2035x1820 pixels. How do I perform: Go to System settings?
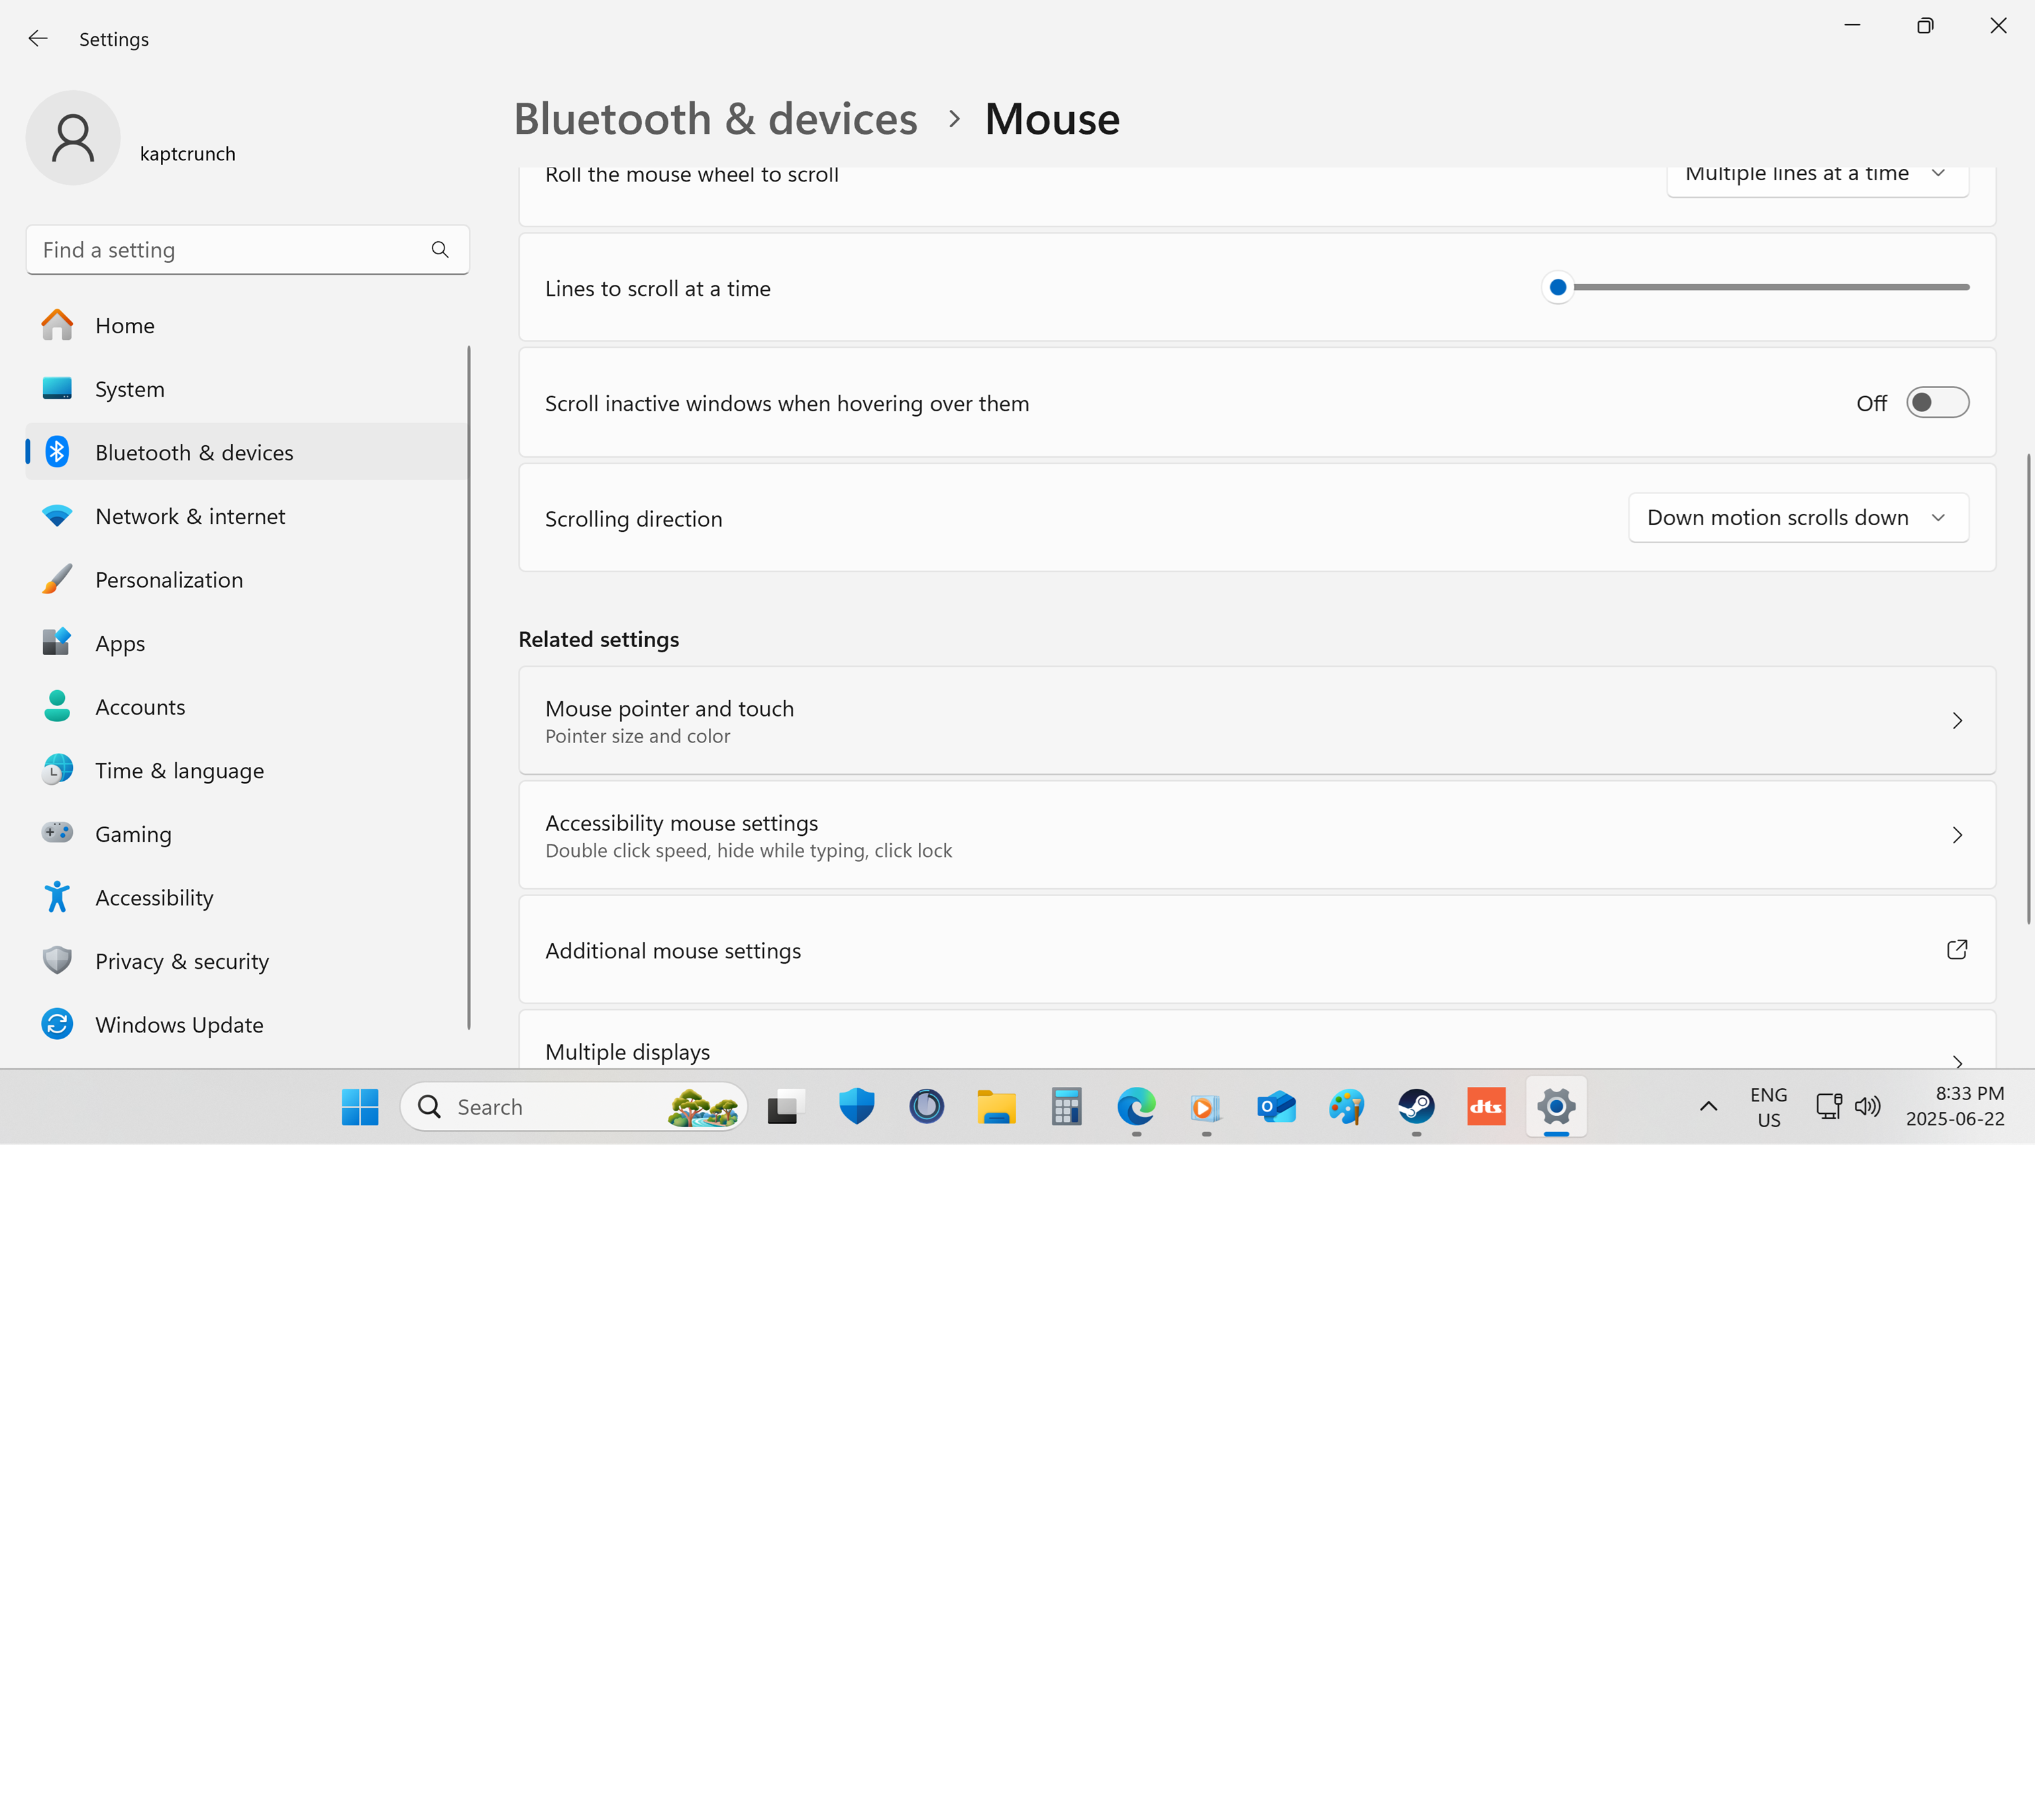246,389
